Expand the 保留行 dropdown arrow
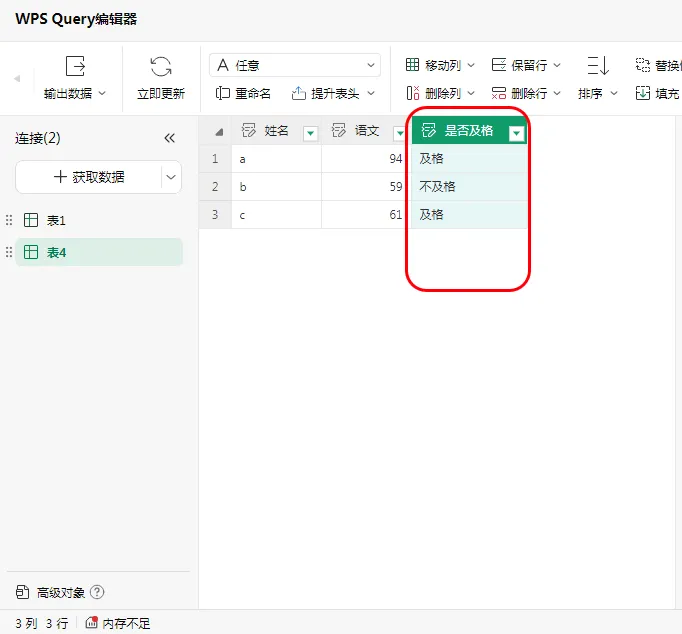This screenshot has height=634, width=682. coord(557,65)
